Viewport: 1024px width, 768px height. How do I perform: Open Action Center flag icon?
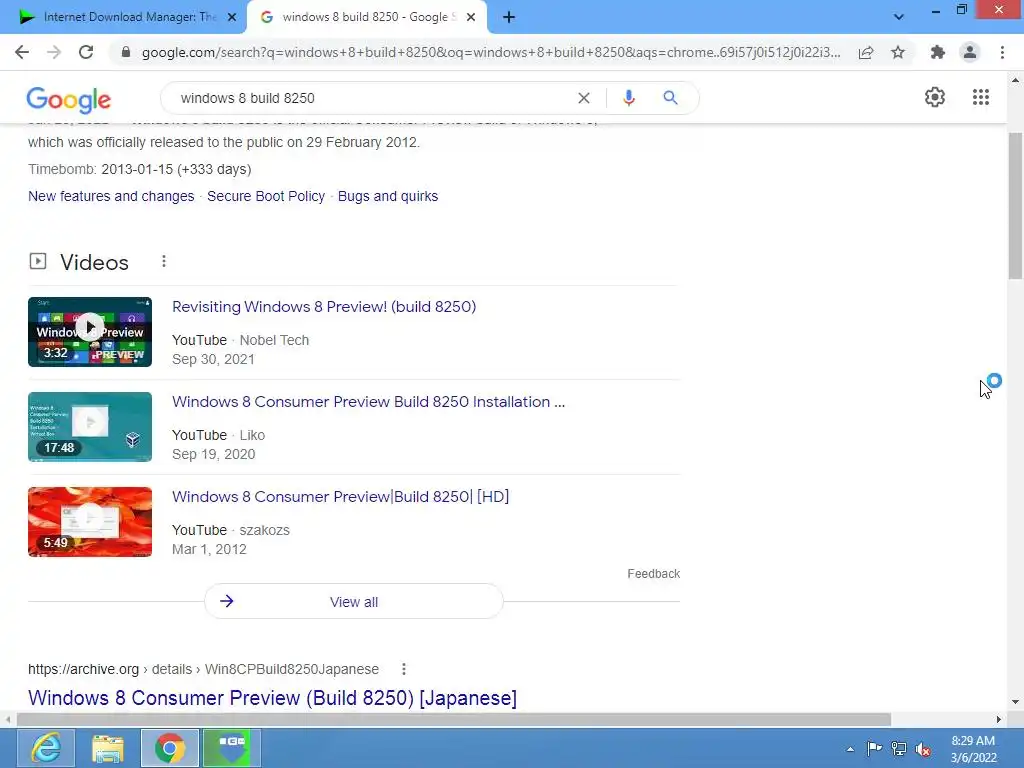(874, 748)
